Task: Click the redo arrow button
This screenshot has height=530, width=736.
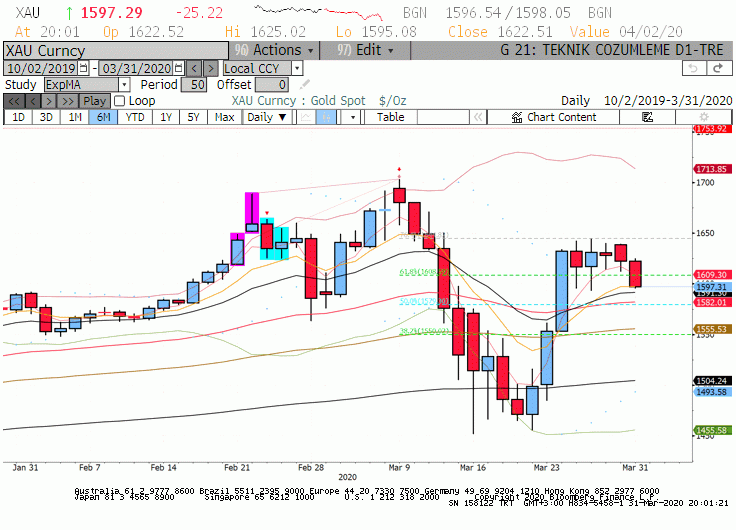Action: tap(719, 69)
